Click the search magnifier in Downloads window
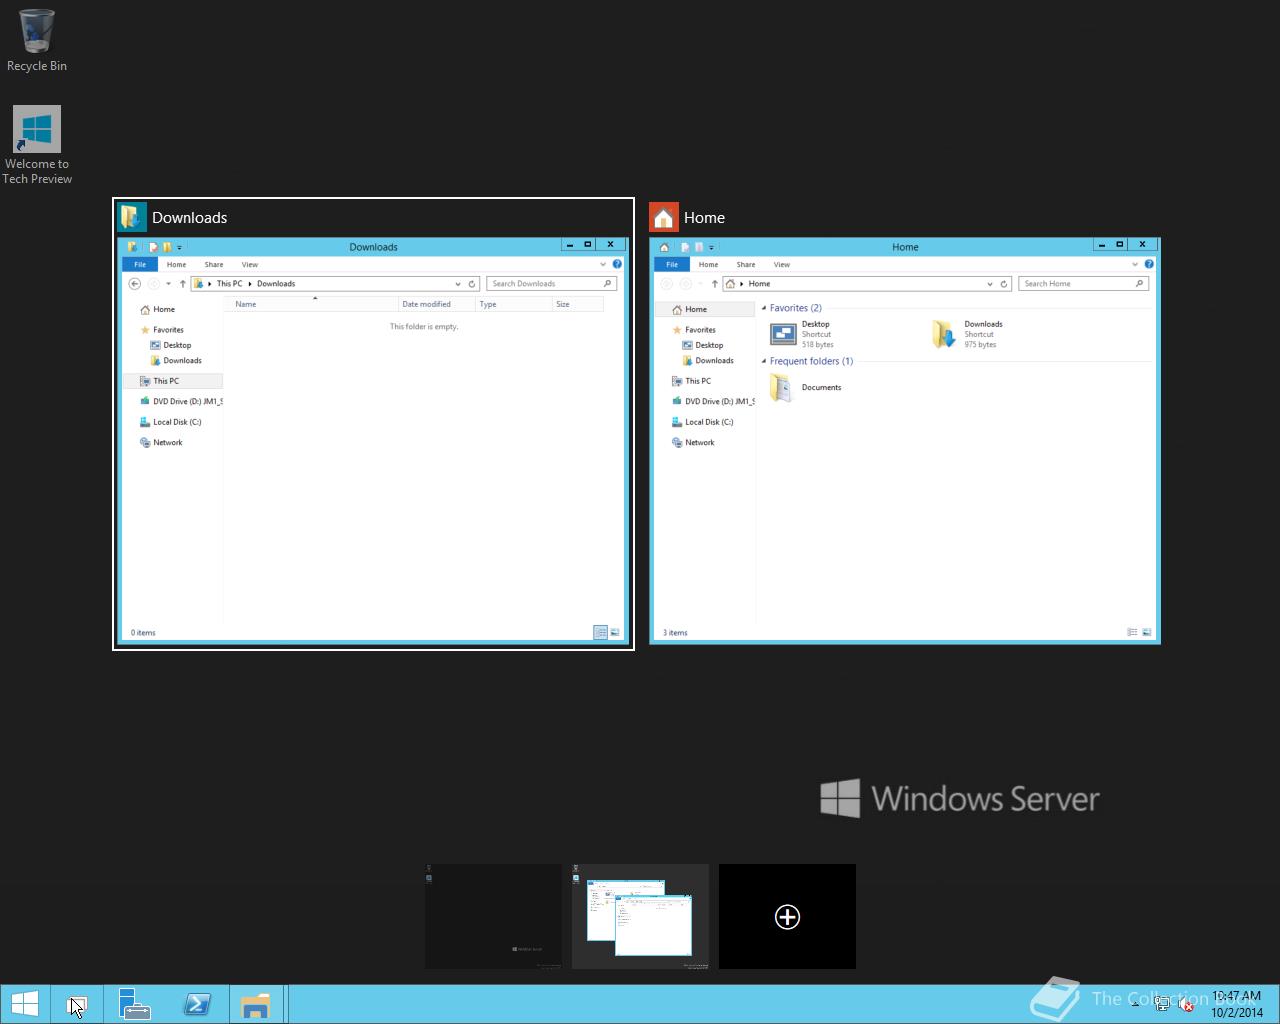The image size is (1280, 1024). coord(607,284)
